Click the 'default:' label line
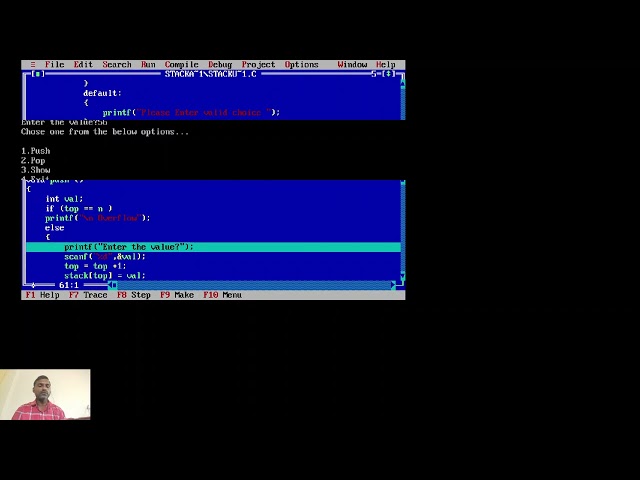This screenshot has height=480, width=640. click(x=102, y=93)
